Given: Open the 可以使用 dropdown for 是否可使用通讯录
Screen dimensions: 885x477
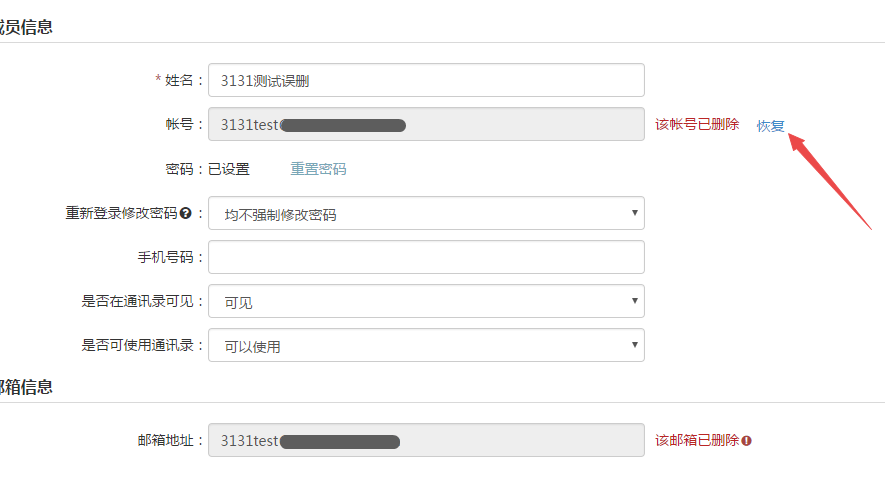Looking at the screenshot, I should [x=426, y=345].
